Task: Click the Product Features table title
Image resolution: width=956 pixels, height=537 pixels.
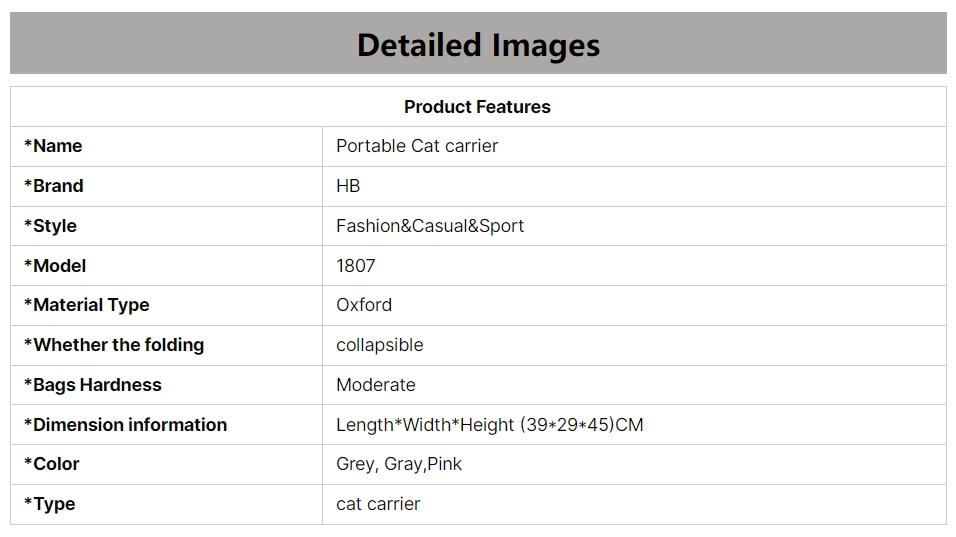Action: tap(477, 107)
